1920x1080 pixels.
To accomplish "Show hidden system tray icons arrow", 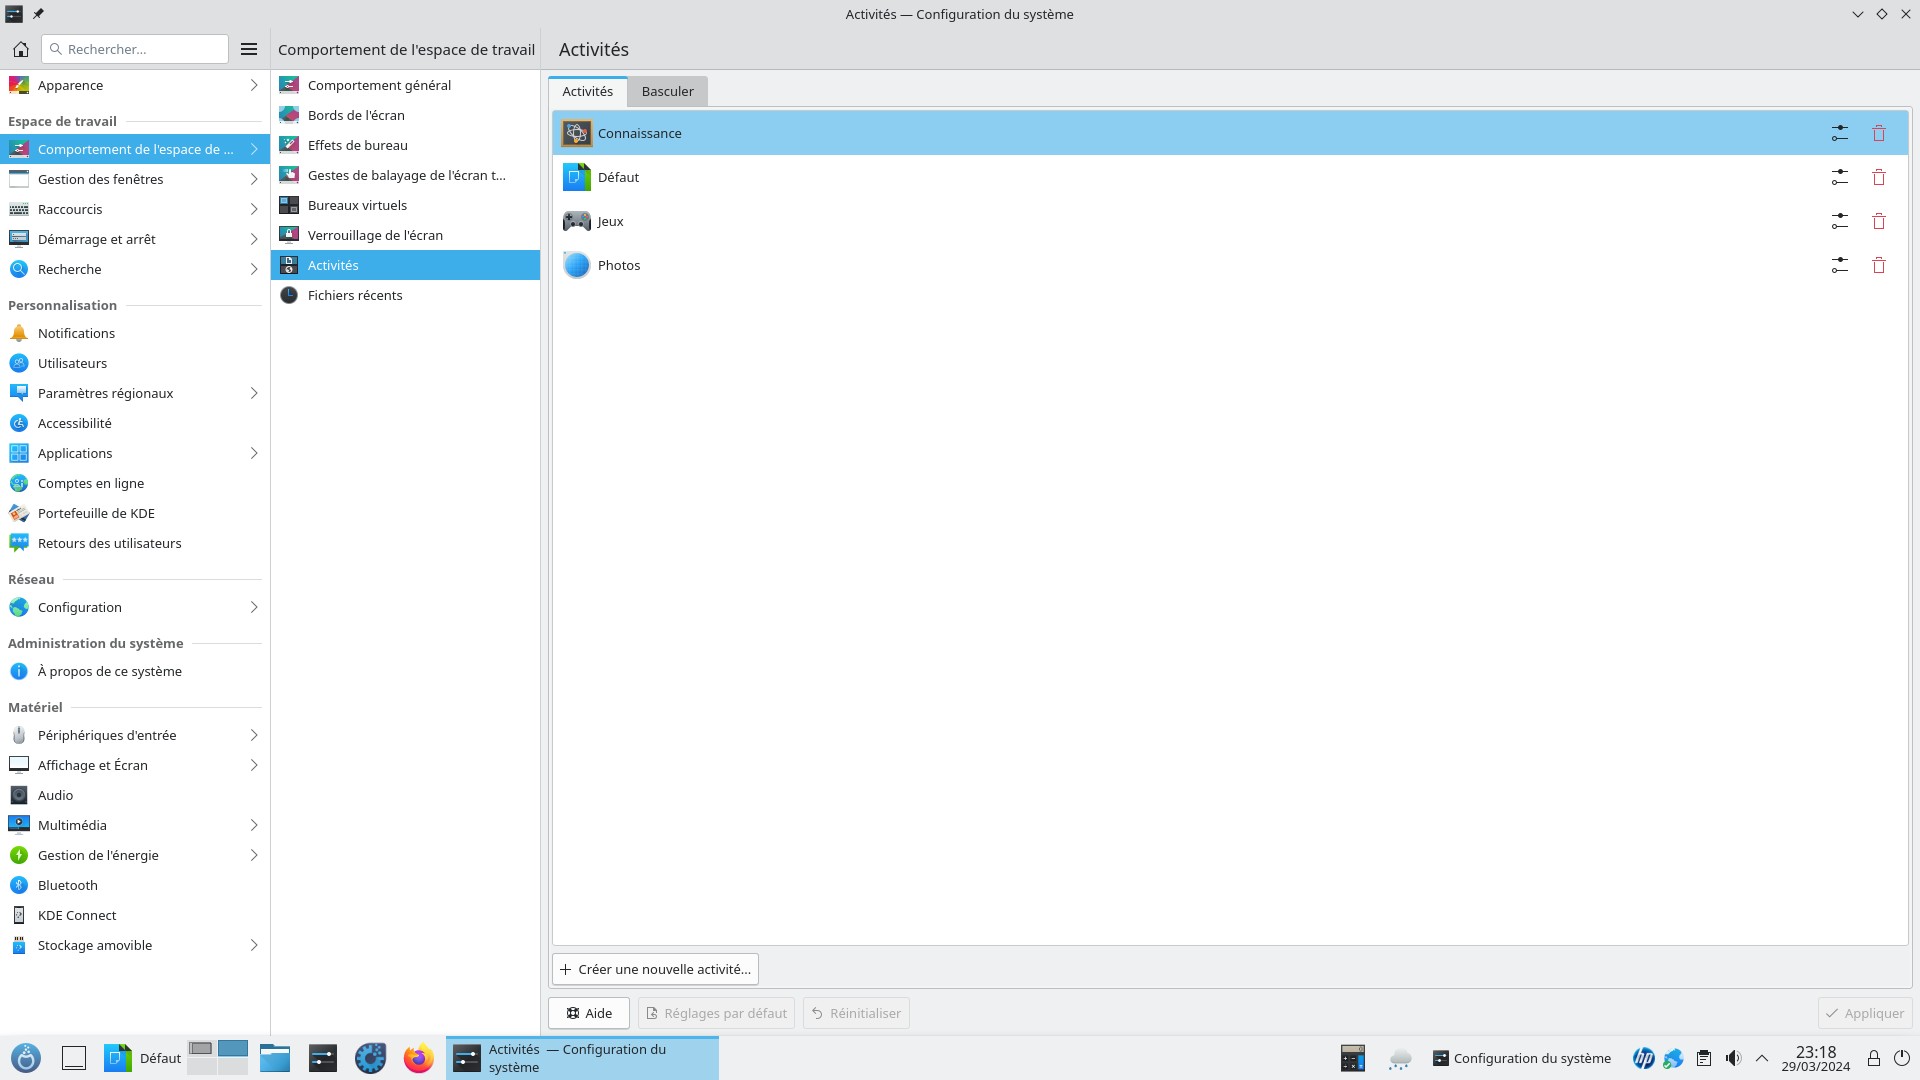I will click(1762, 1058).
